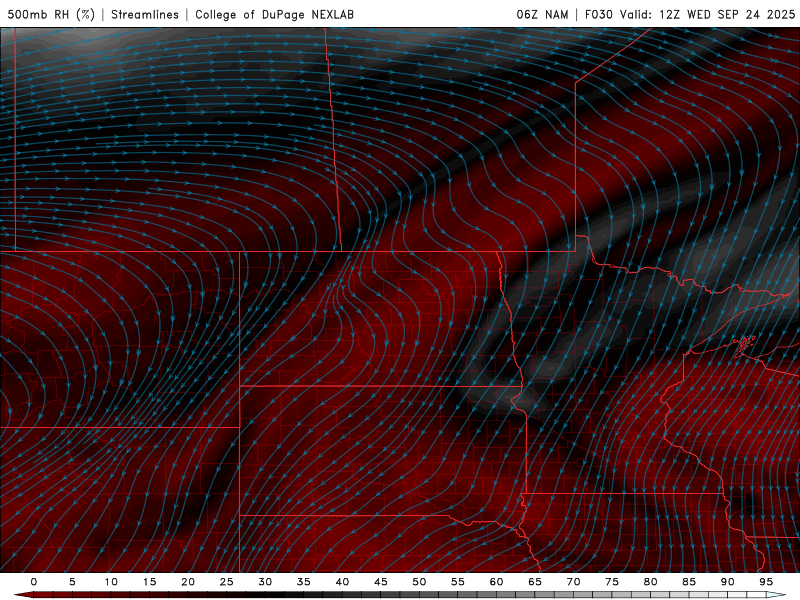Click the colorbar label "50"
Screen dimensions: 800x600
coord(419,582)
